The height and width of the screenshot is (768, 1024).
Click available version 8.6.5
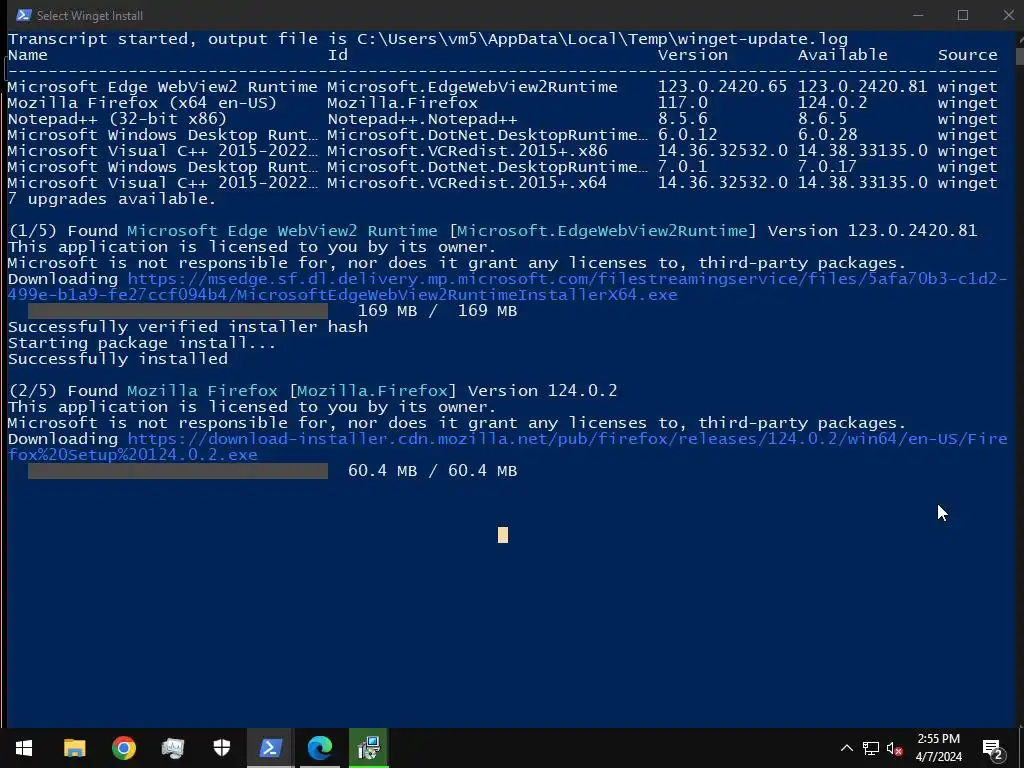pyautogui.click(x=823, y=119)
